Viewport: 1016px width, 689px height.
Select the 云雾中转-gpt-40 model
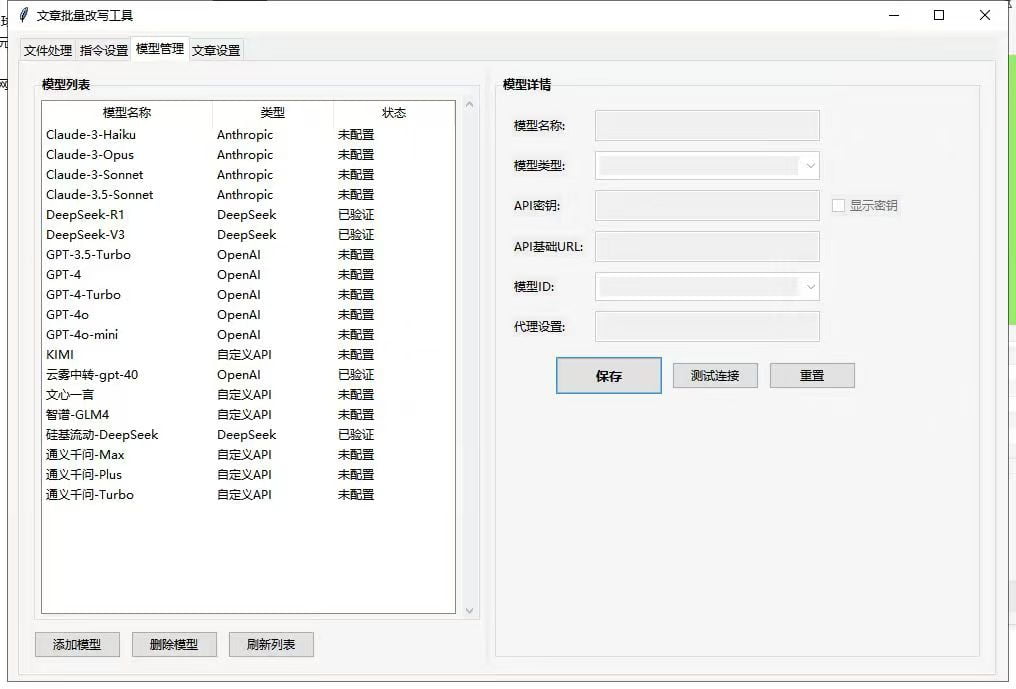248,375
